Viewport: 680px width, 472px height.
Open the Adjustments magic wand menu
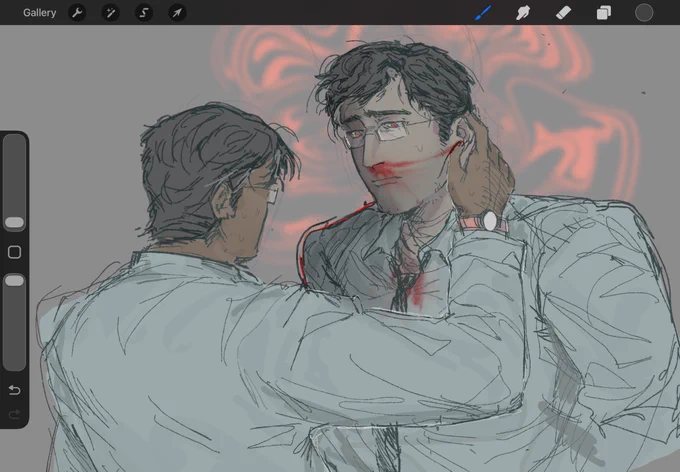111,13
